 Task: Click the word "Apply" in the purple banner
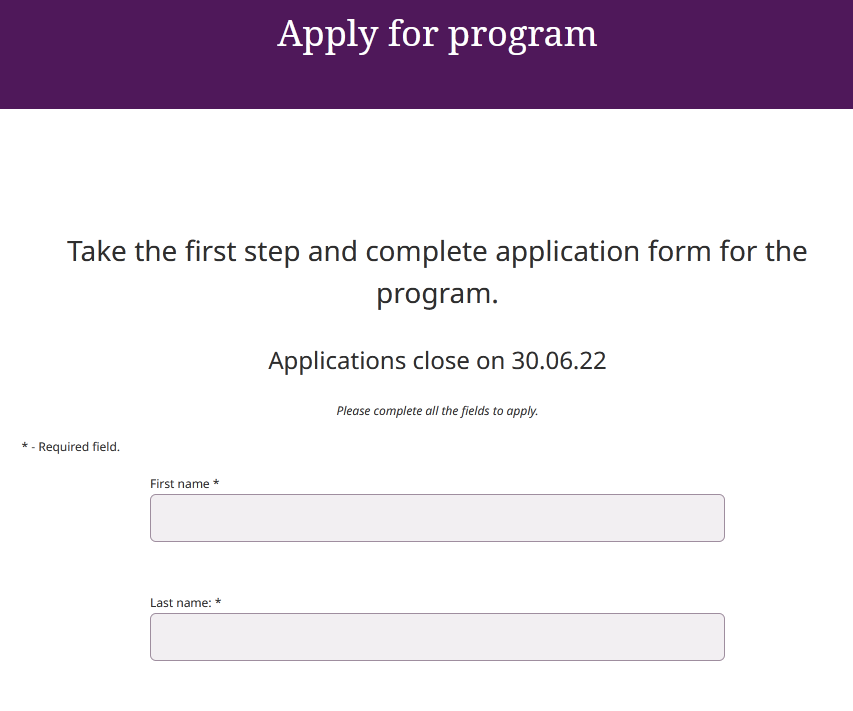click(327, 35)
